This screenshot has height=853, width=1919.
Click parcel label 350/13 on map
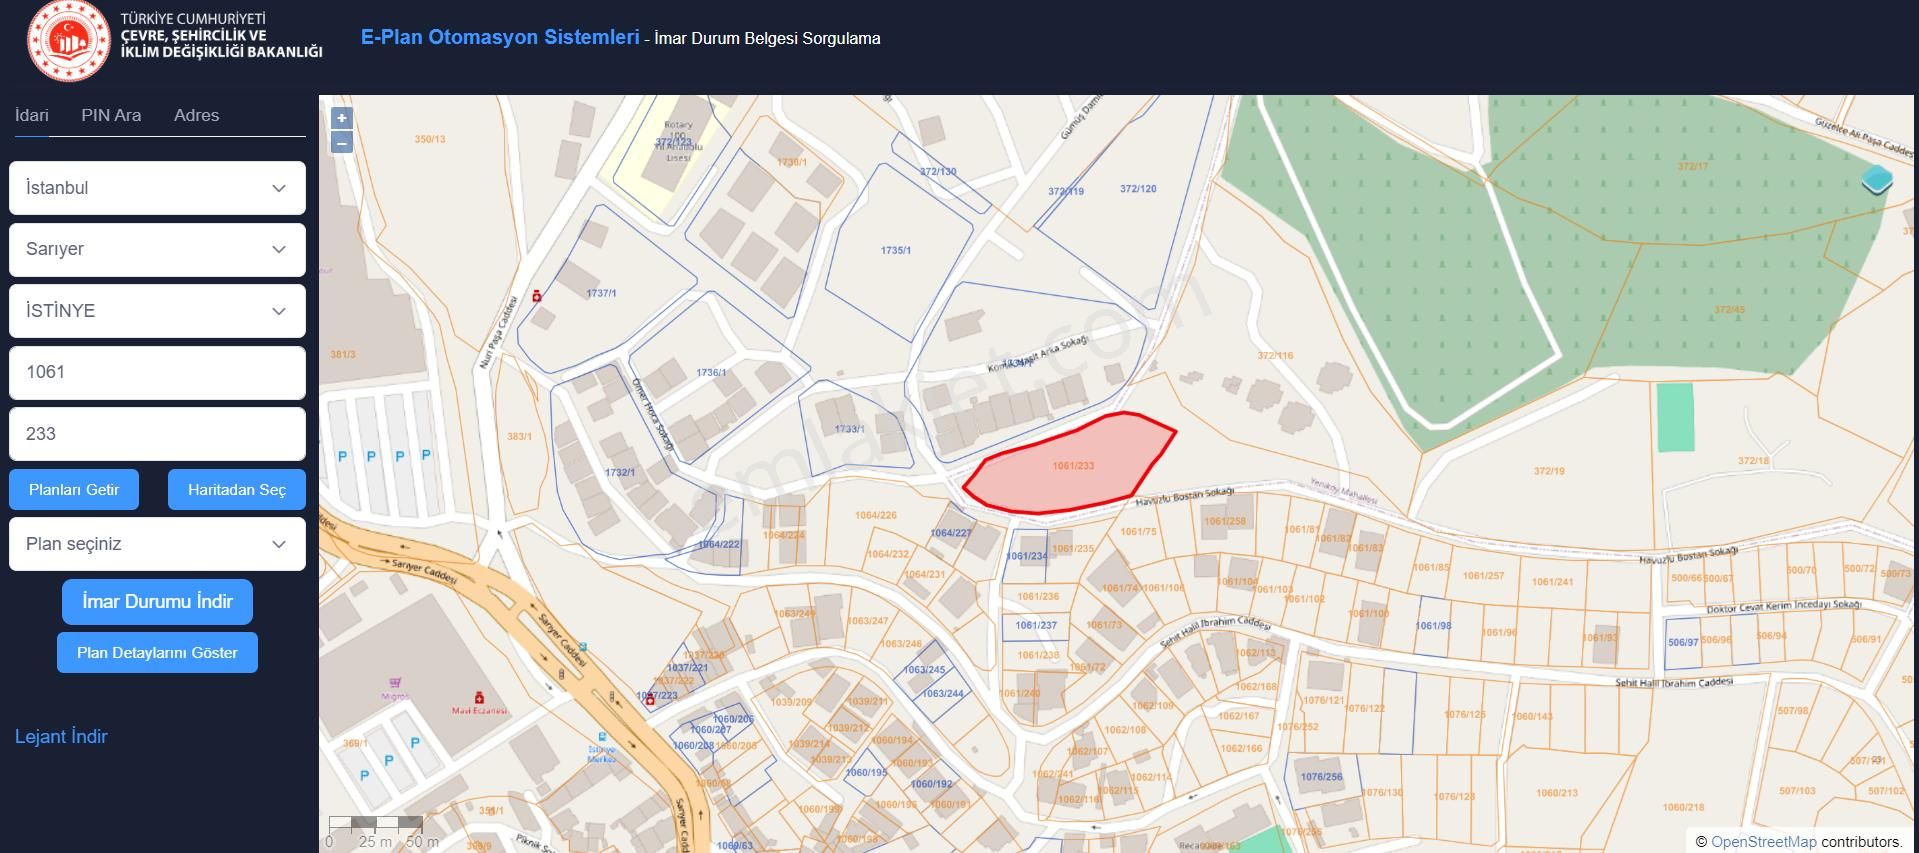[x=430, y=139]
